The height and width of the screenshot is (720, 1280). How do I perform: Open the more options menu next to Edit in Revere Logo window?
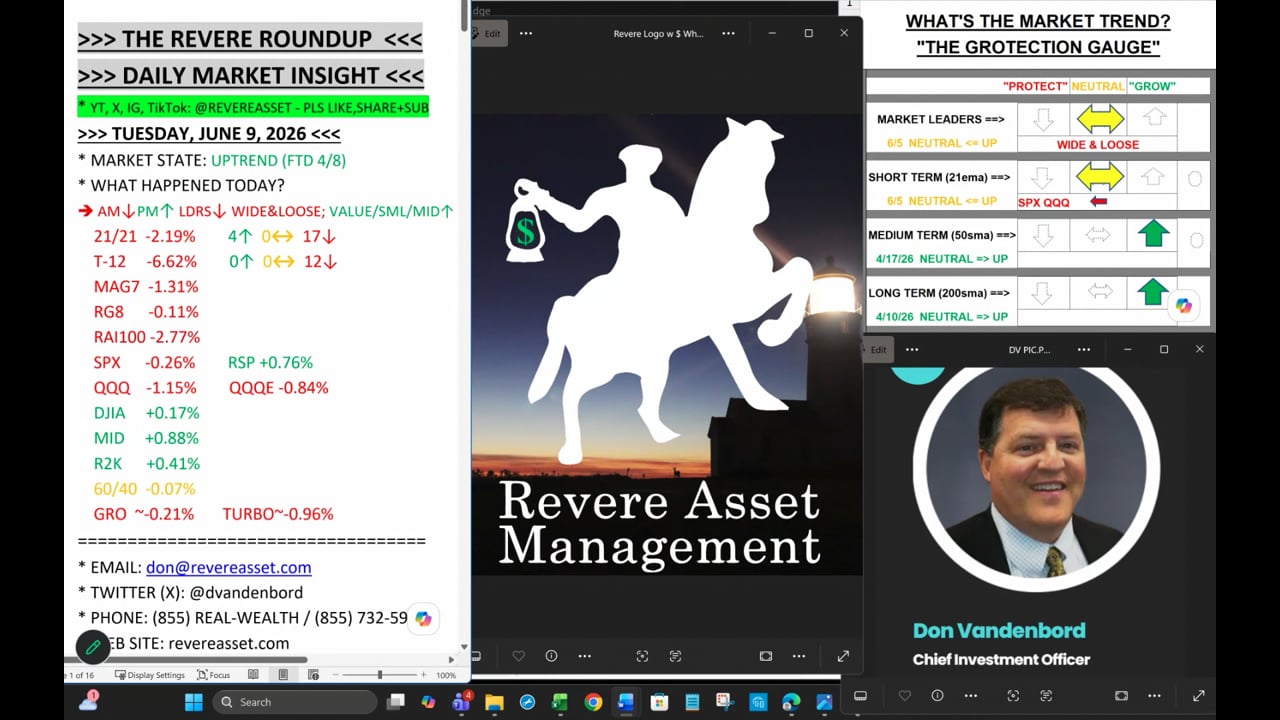(x=526, y=33)
